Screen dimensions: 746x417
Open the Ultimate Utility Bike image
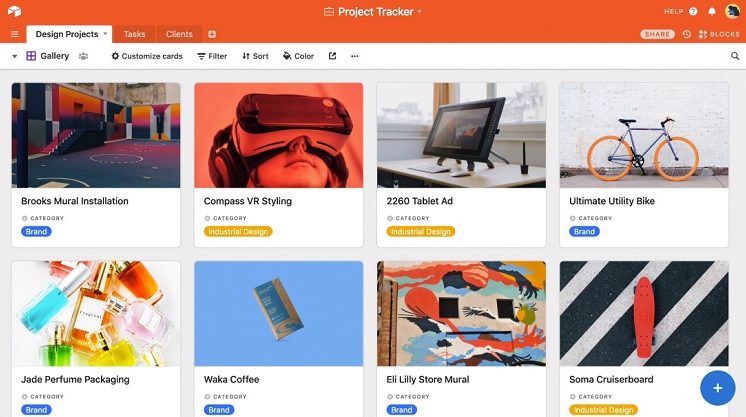click(x=644, y=135)
